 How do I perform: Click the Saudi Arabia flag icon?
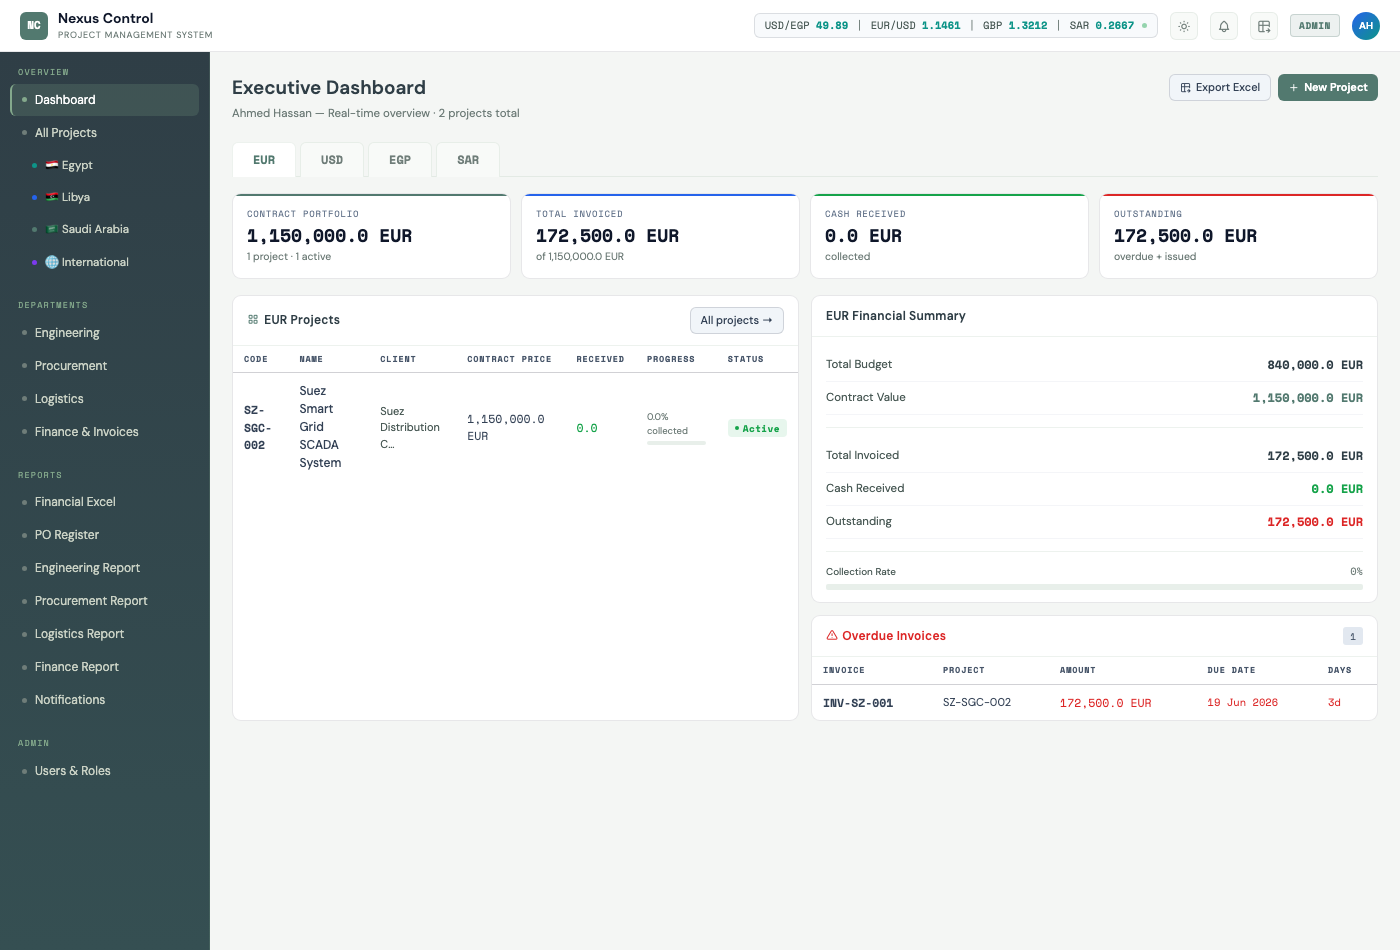click(x=52, y=229)
